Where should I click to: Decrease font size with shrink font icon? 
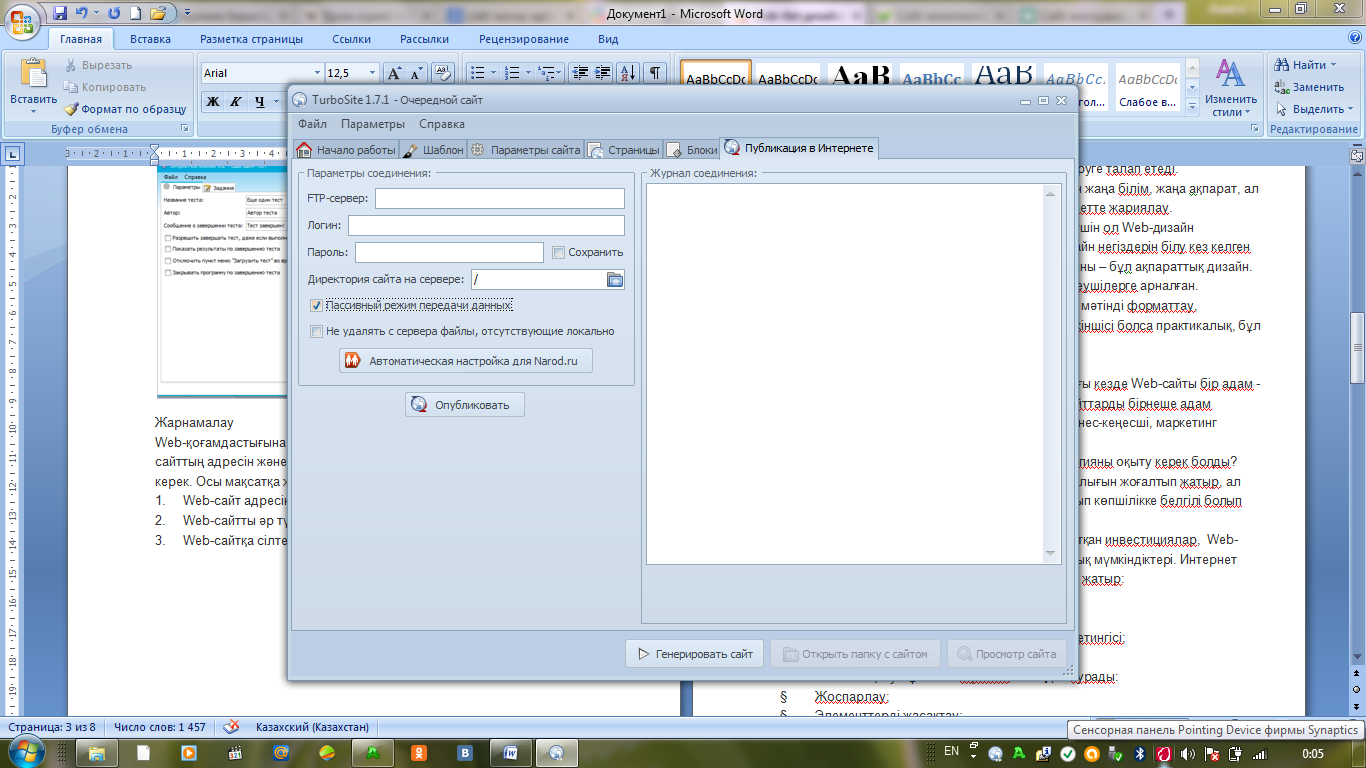(416, 73)
